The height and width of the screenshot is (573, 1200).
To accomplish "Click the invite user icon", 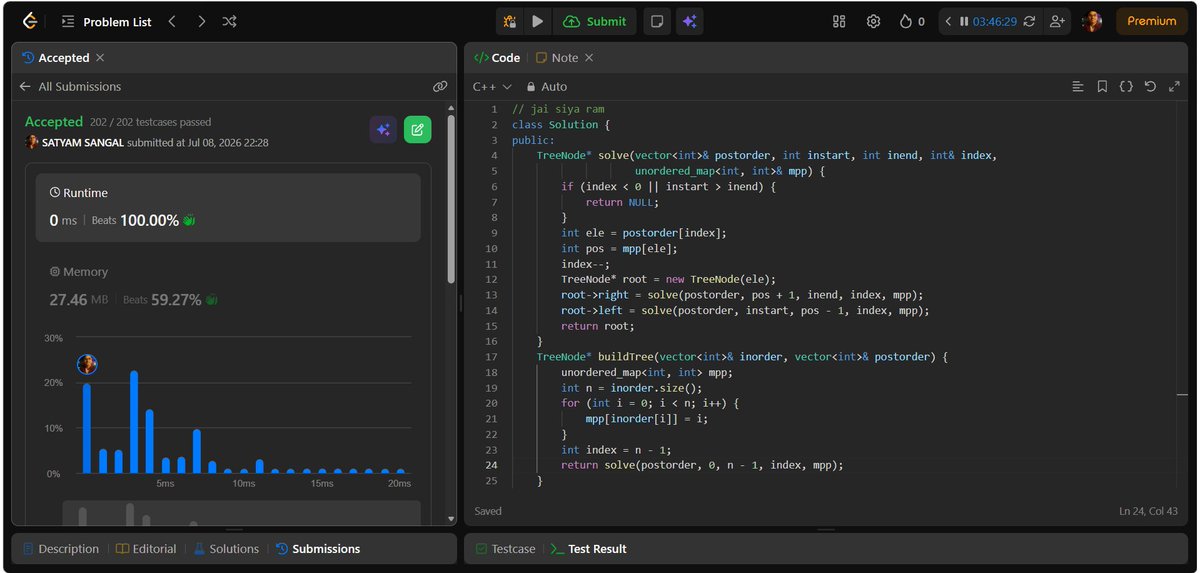I will [x=1057, y=21].
